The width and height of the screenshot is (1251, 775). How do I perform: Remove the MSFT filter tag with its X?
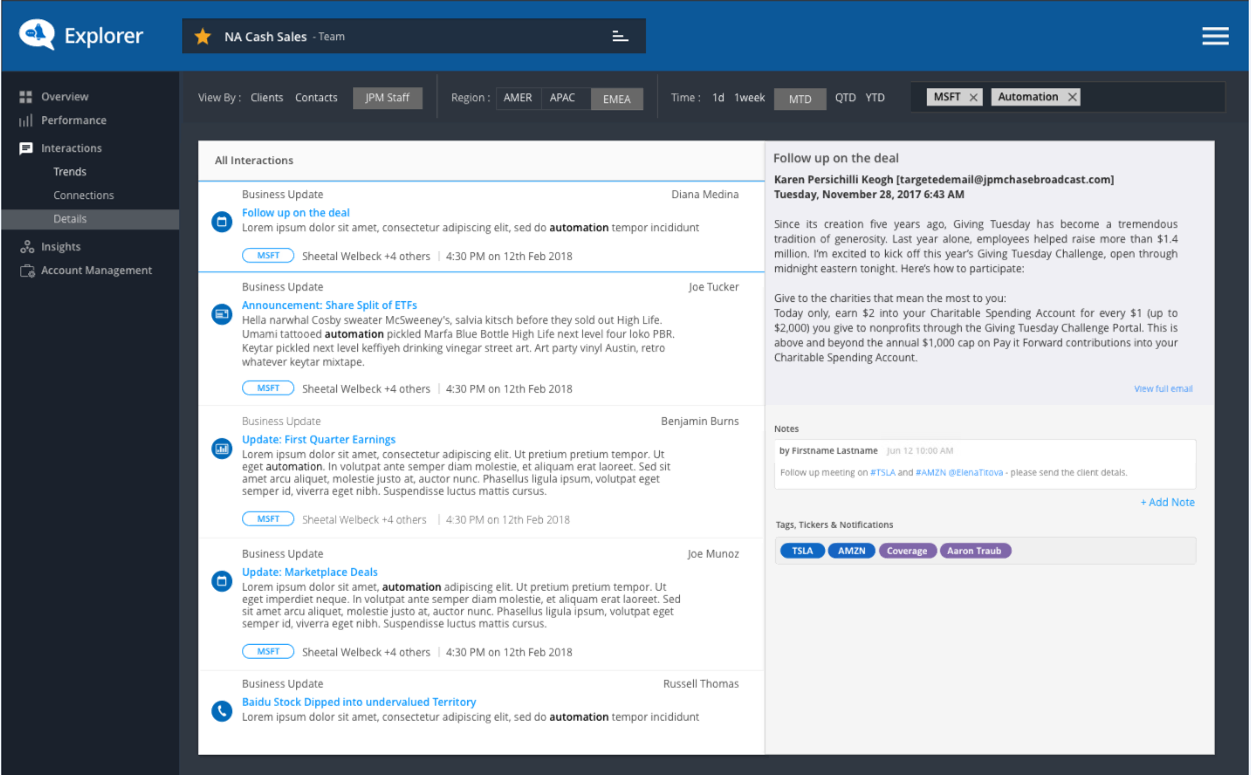(x=974, y=97)
